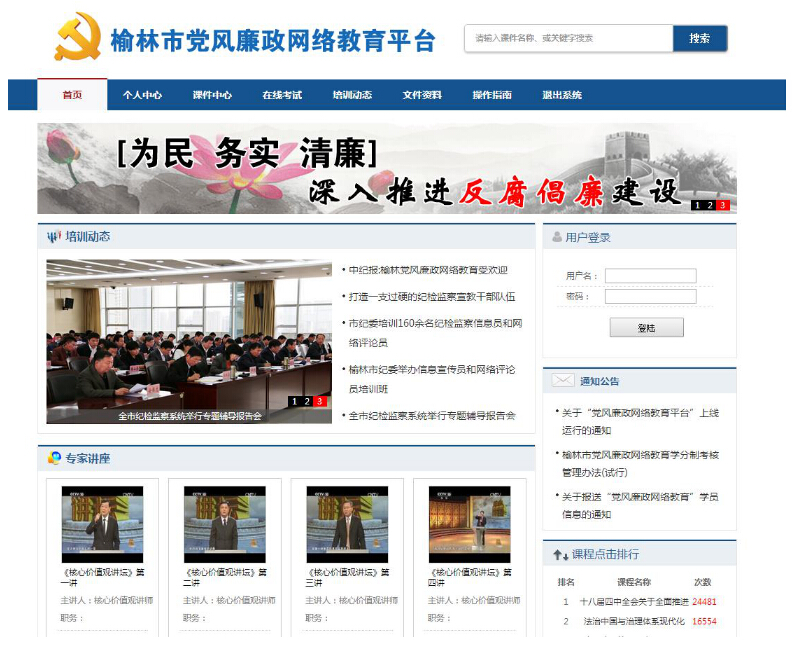Select news photo slide 3 indicator
This screenshot has height=652, width=792.
[320, 401]
